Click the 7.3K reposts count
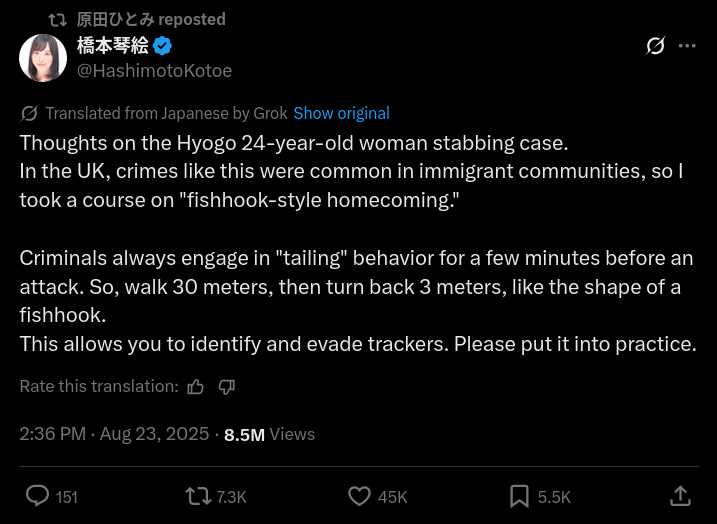The width and height of the screenshot is (717, 524). click(x=231, y=497)
